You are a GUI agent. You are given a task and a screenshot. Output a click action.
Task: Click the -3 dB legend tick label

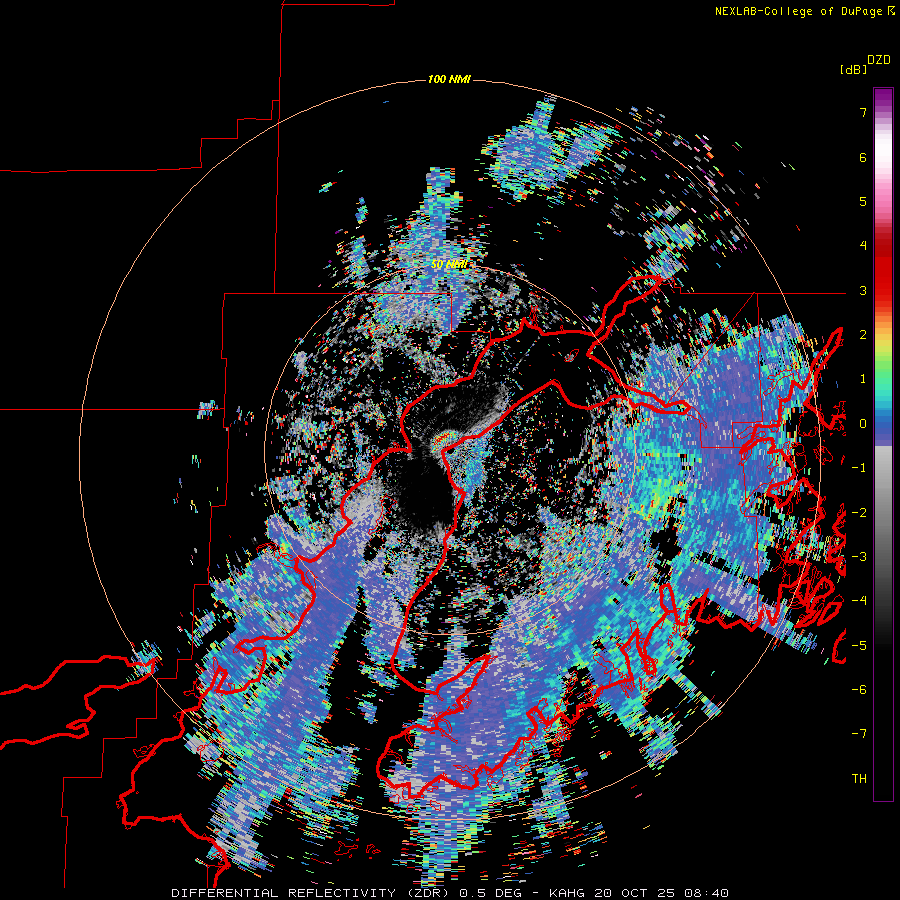point(859,557)
